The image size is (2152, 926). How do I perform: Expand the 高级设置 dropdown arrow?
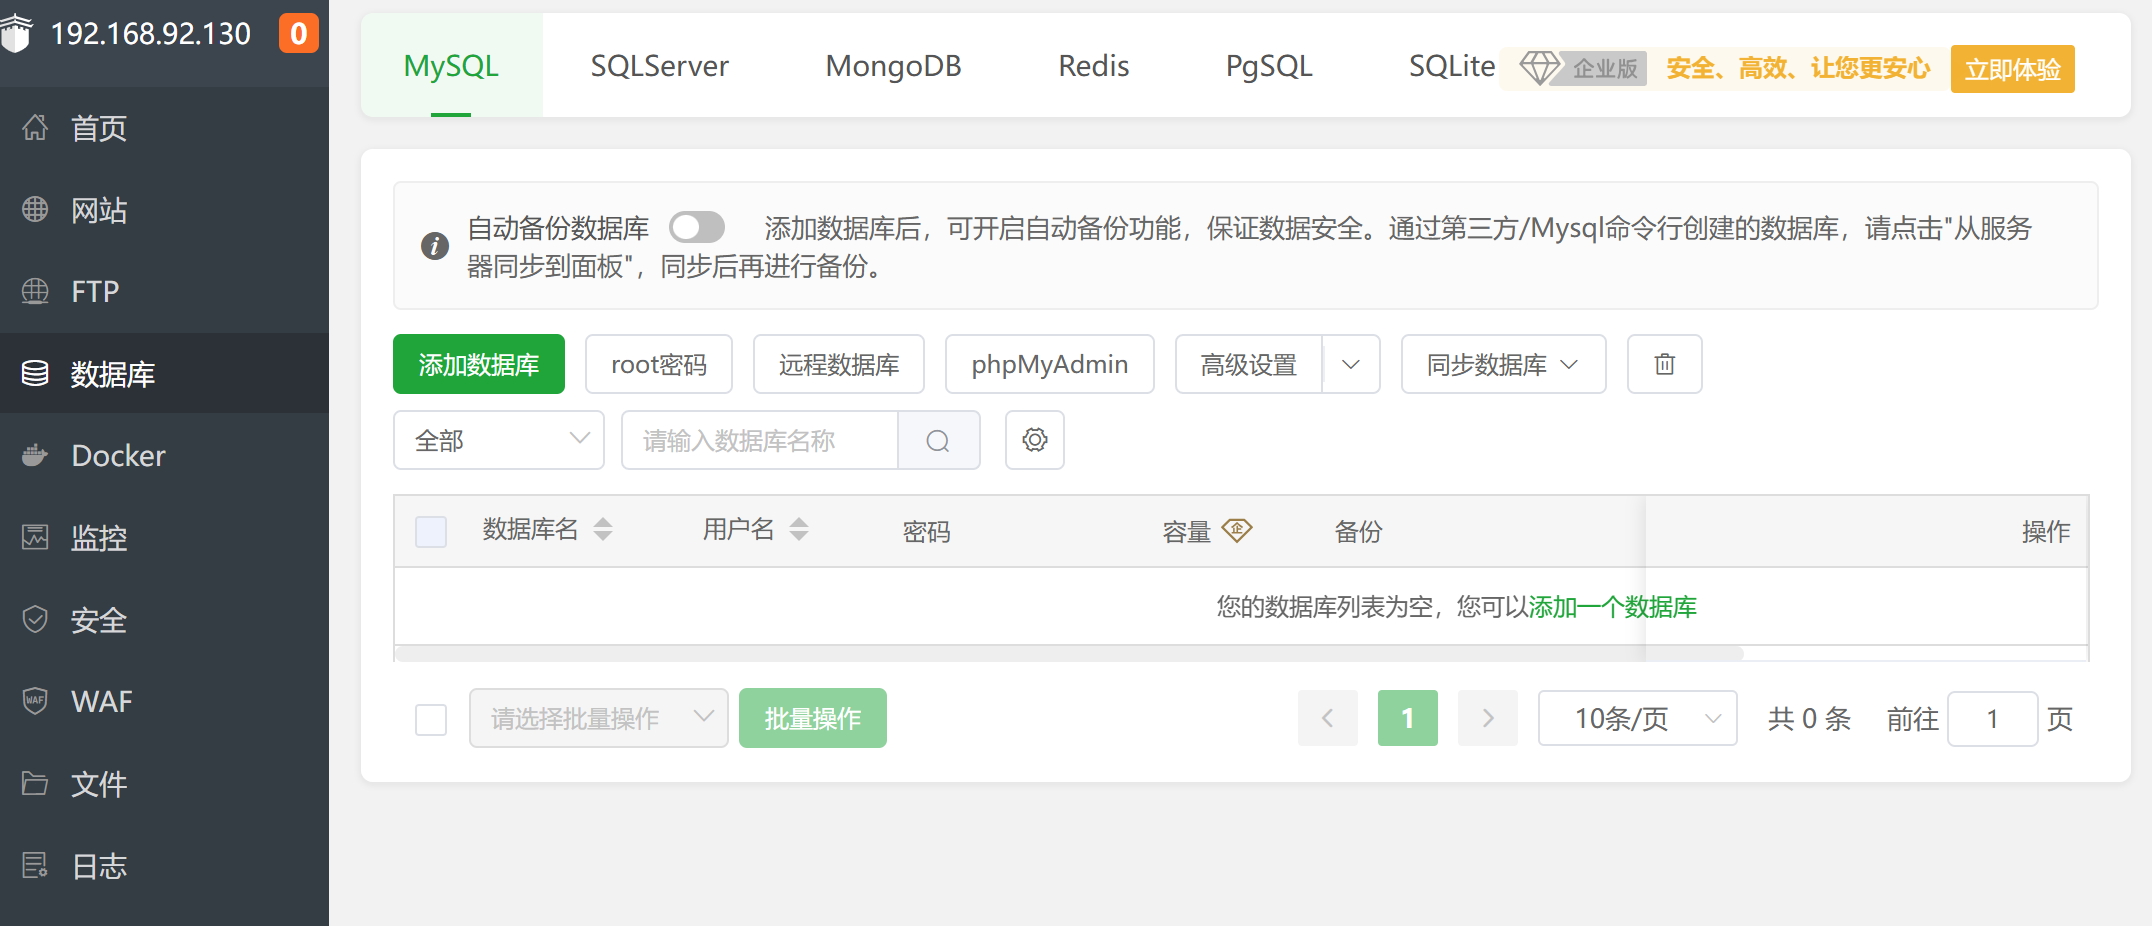pyautogui.click(x=1351, y=365)
